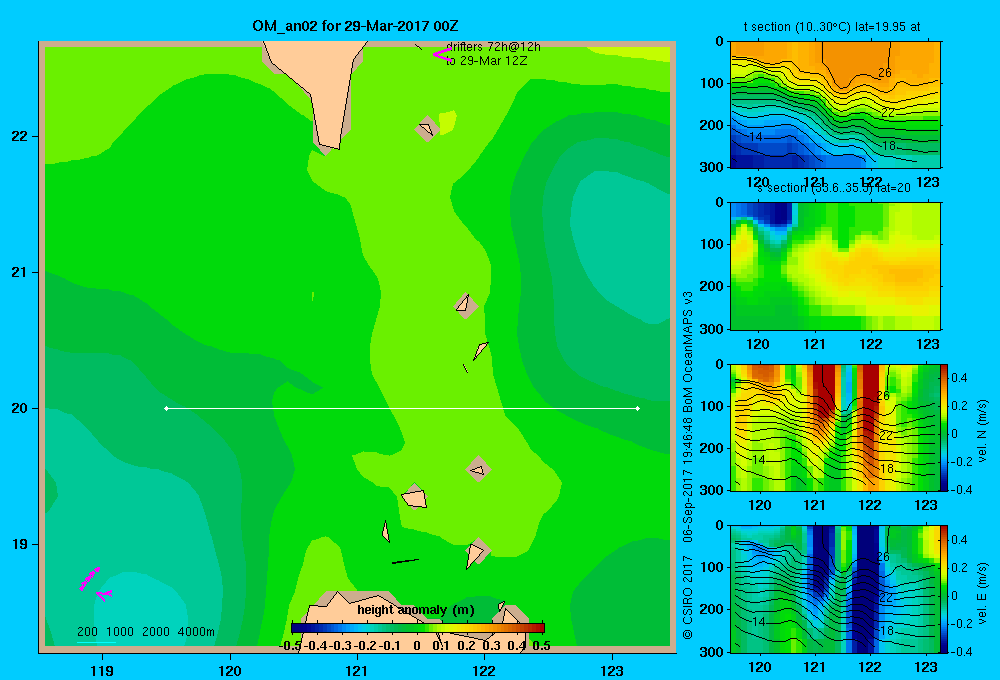This screenshot has height=680, width=1000.
Task: Click the '14' contour label in the temperature section
Action: click(x=756, y=137)
